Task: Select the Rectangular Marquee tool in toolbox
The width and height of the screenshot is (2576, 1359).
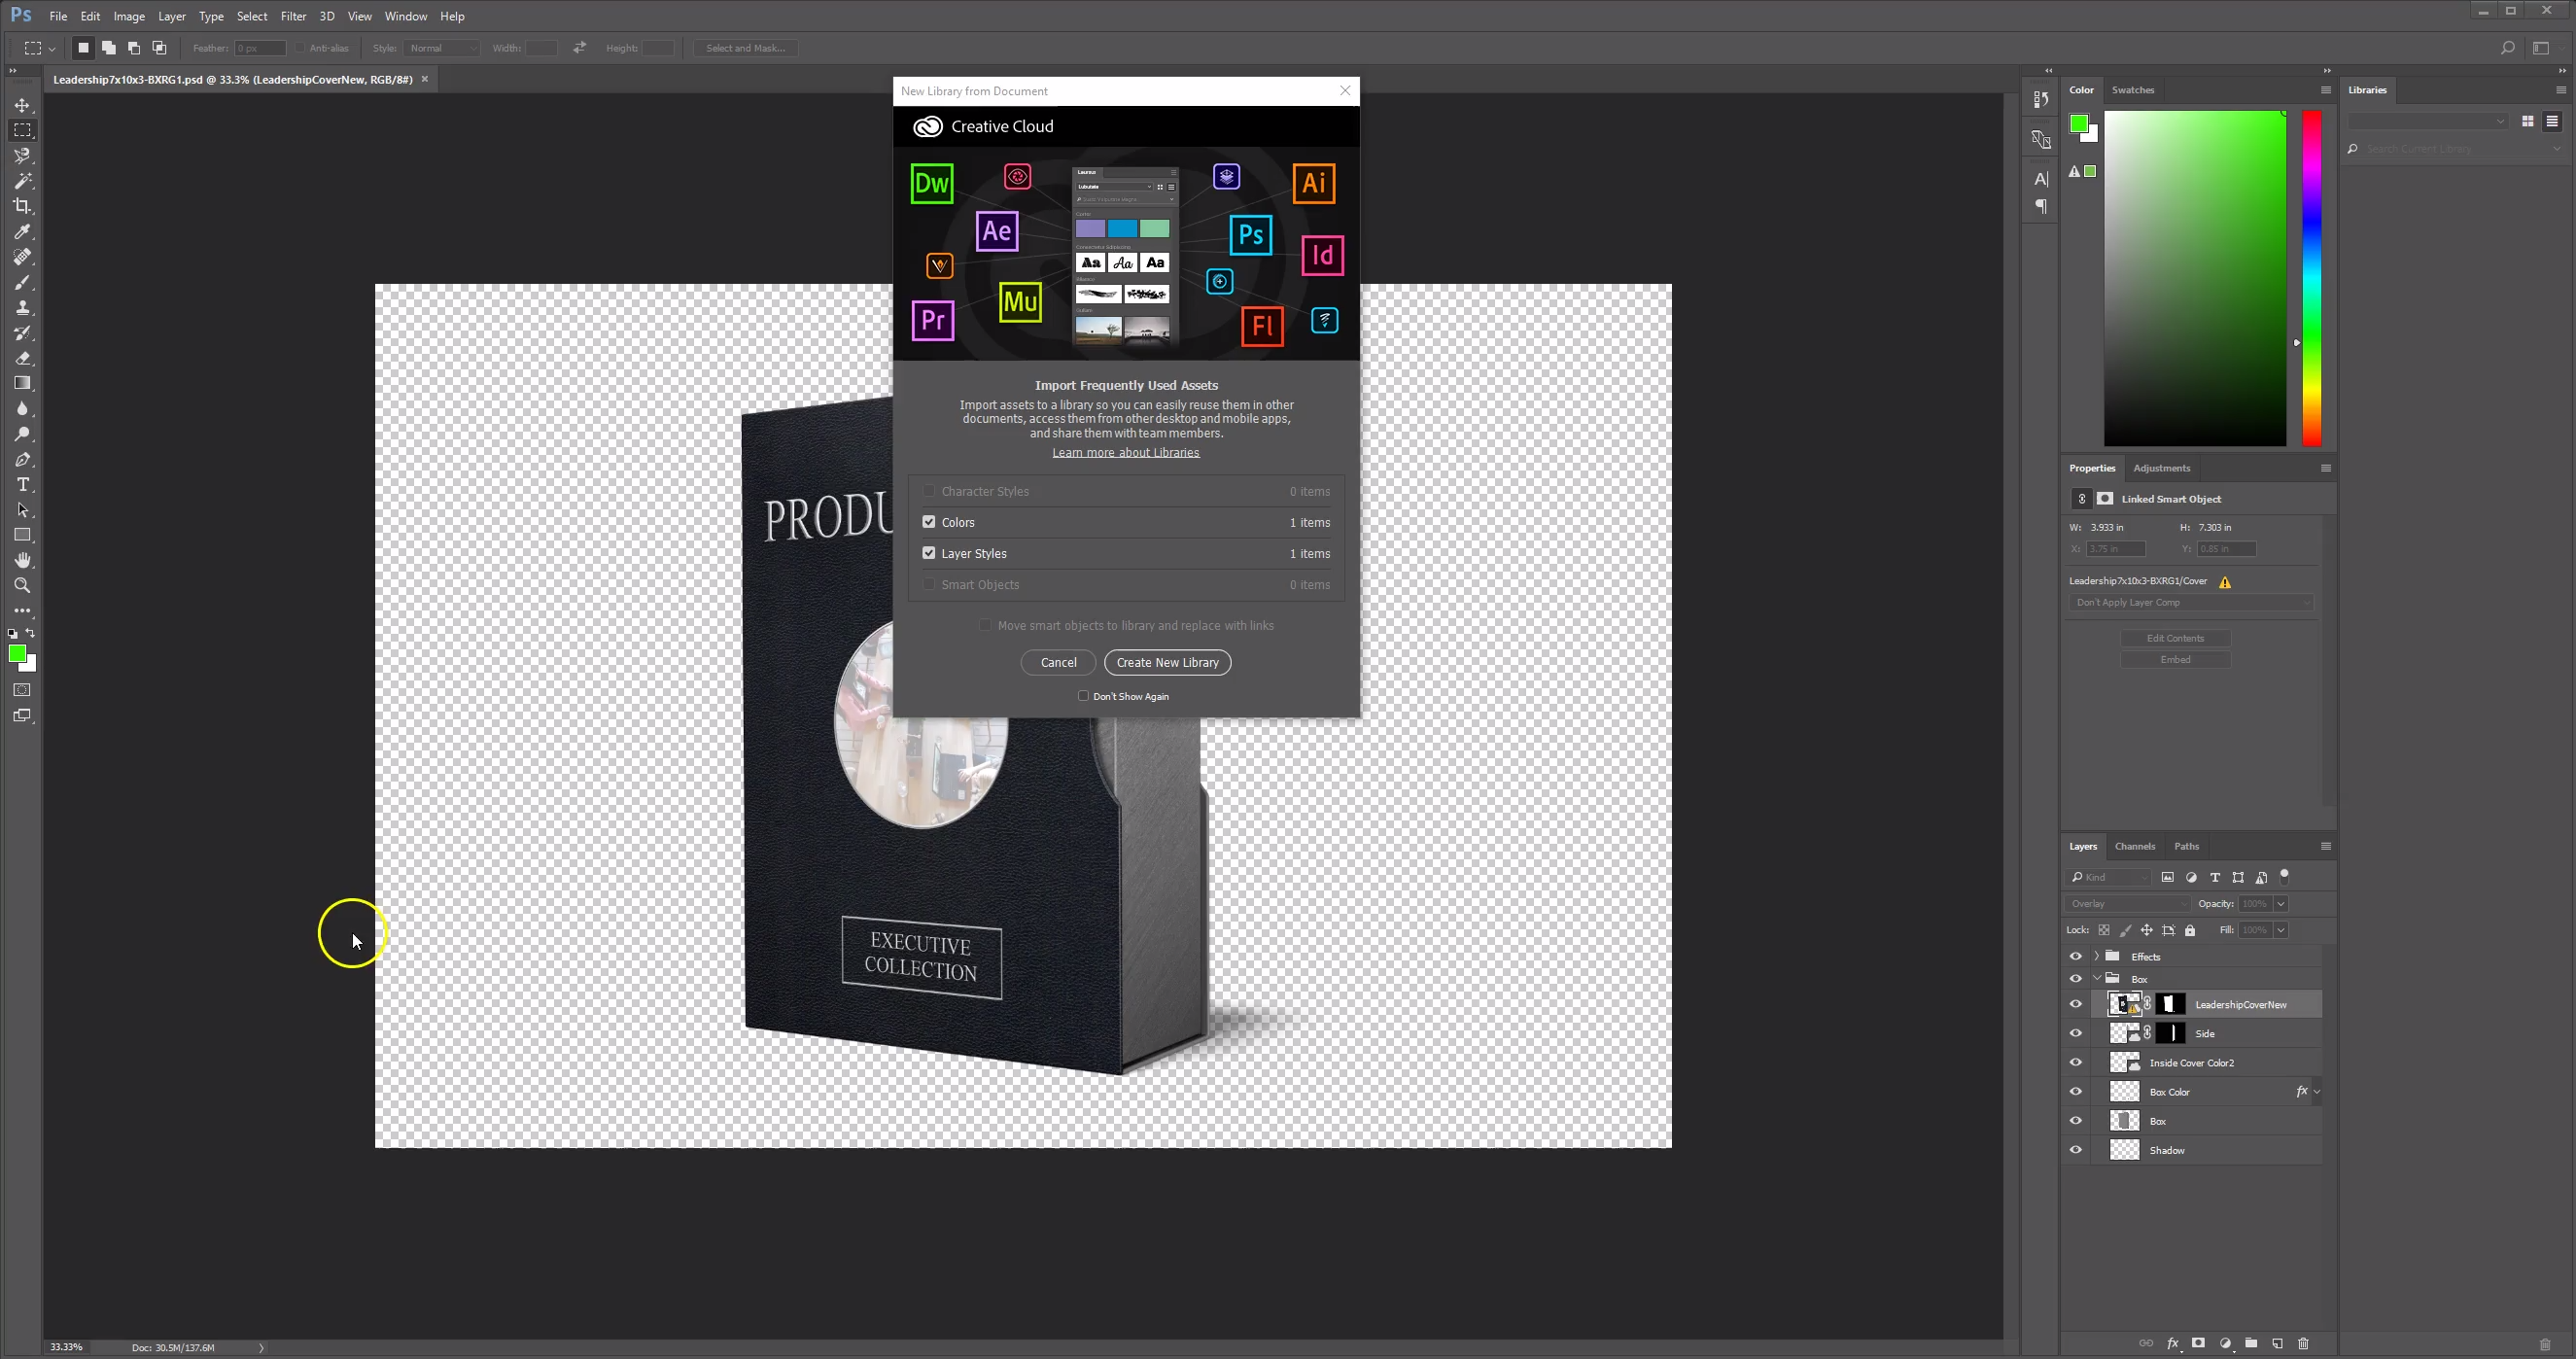Action: [22, 130]
